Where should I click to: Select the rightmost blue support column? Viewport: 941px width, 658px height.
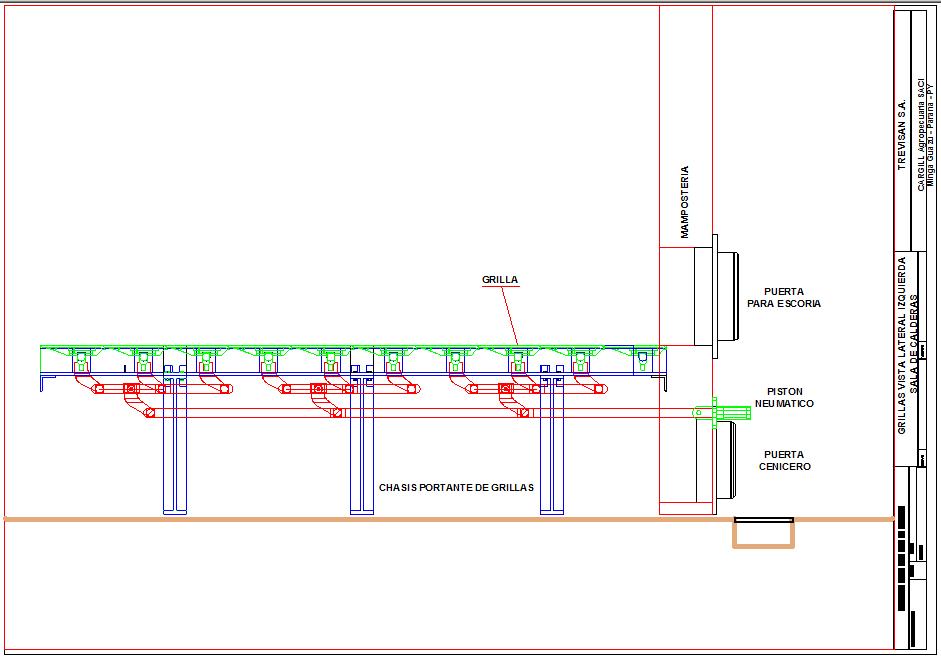pyautogui.click(x=552, y=439)
